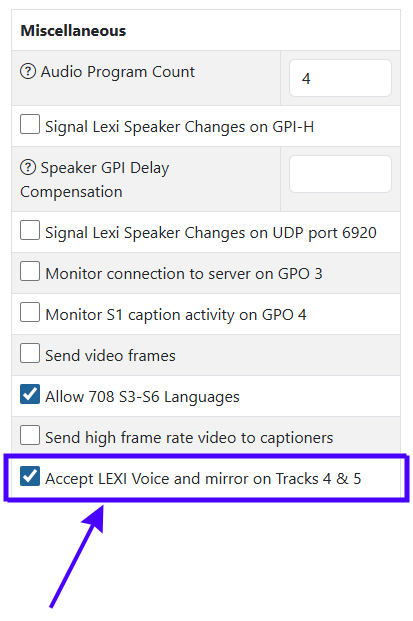The height and width of the screenshot is (621, 413).
Task: Click the Speaker GPI Delay Compensation label text
Action: [x=95, y=180]
